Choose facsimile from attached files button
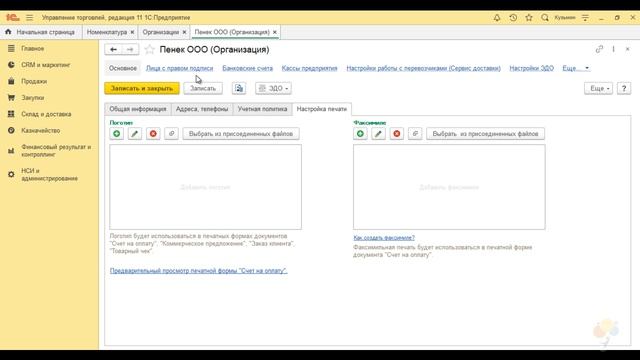The height and width of the screenshot is (360, 640). [485, 133]
